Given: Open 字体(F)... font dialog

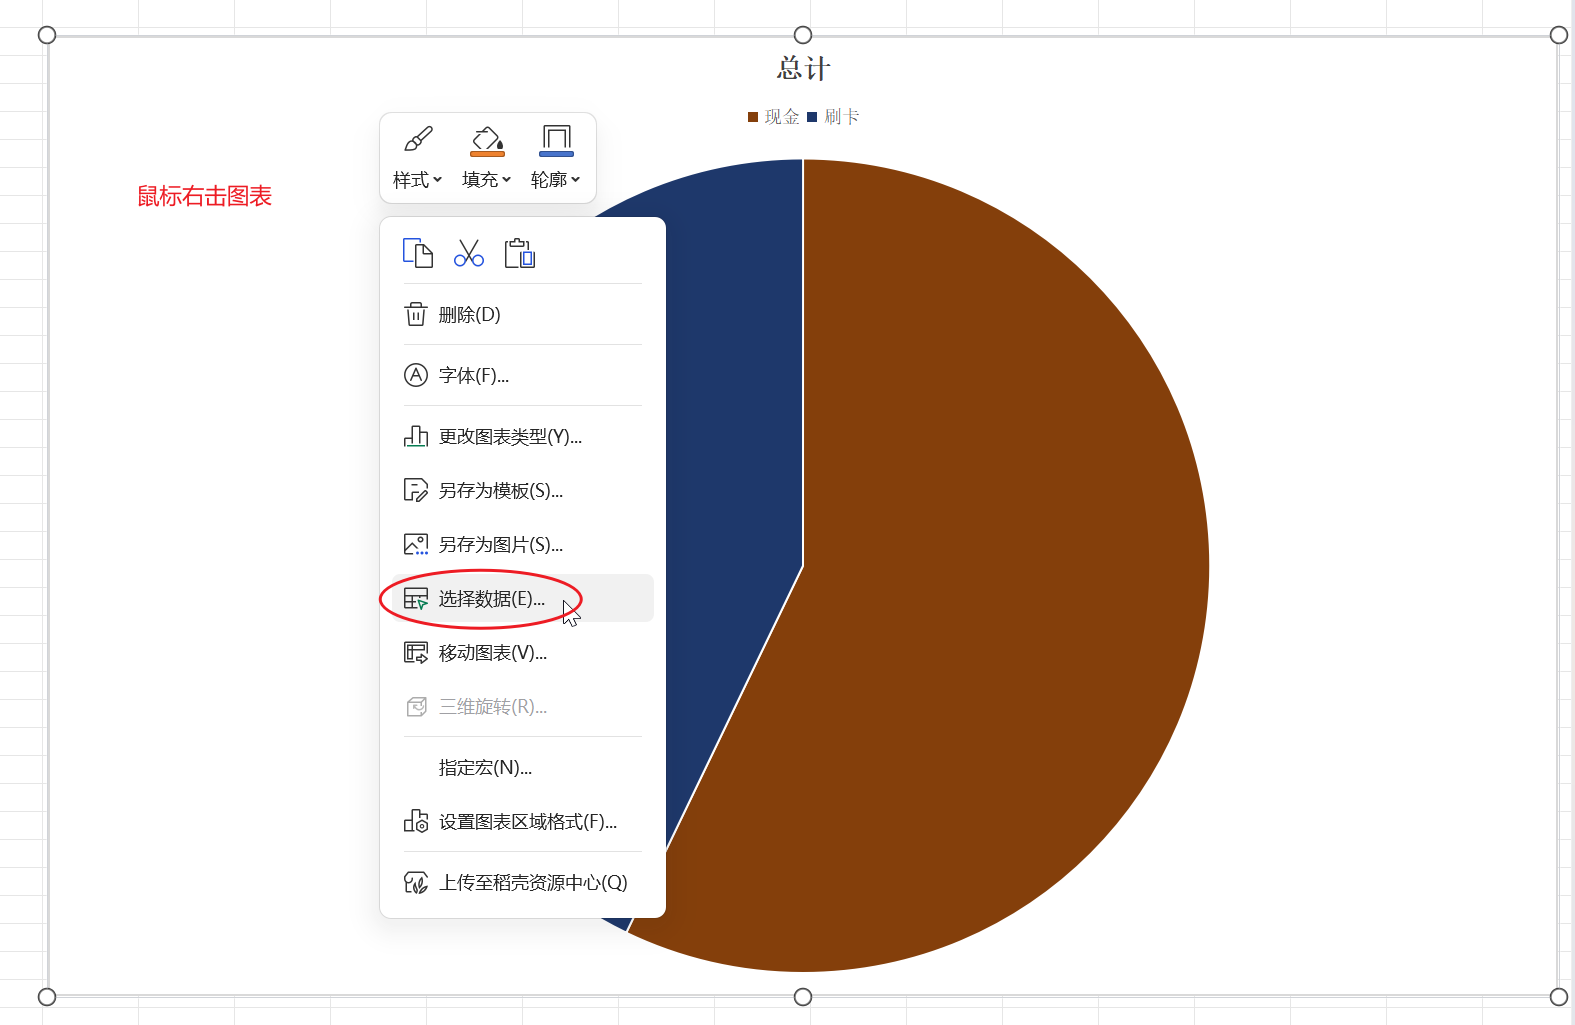Looking at the screenshot, I should point(522,376).
